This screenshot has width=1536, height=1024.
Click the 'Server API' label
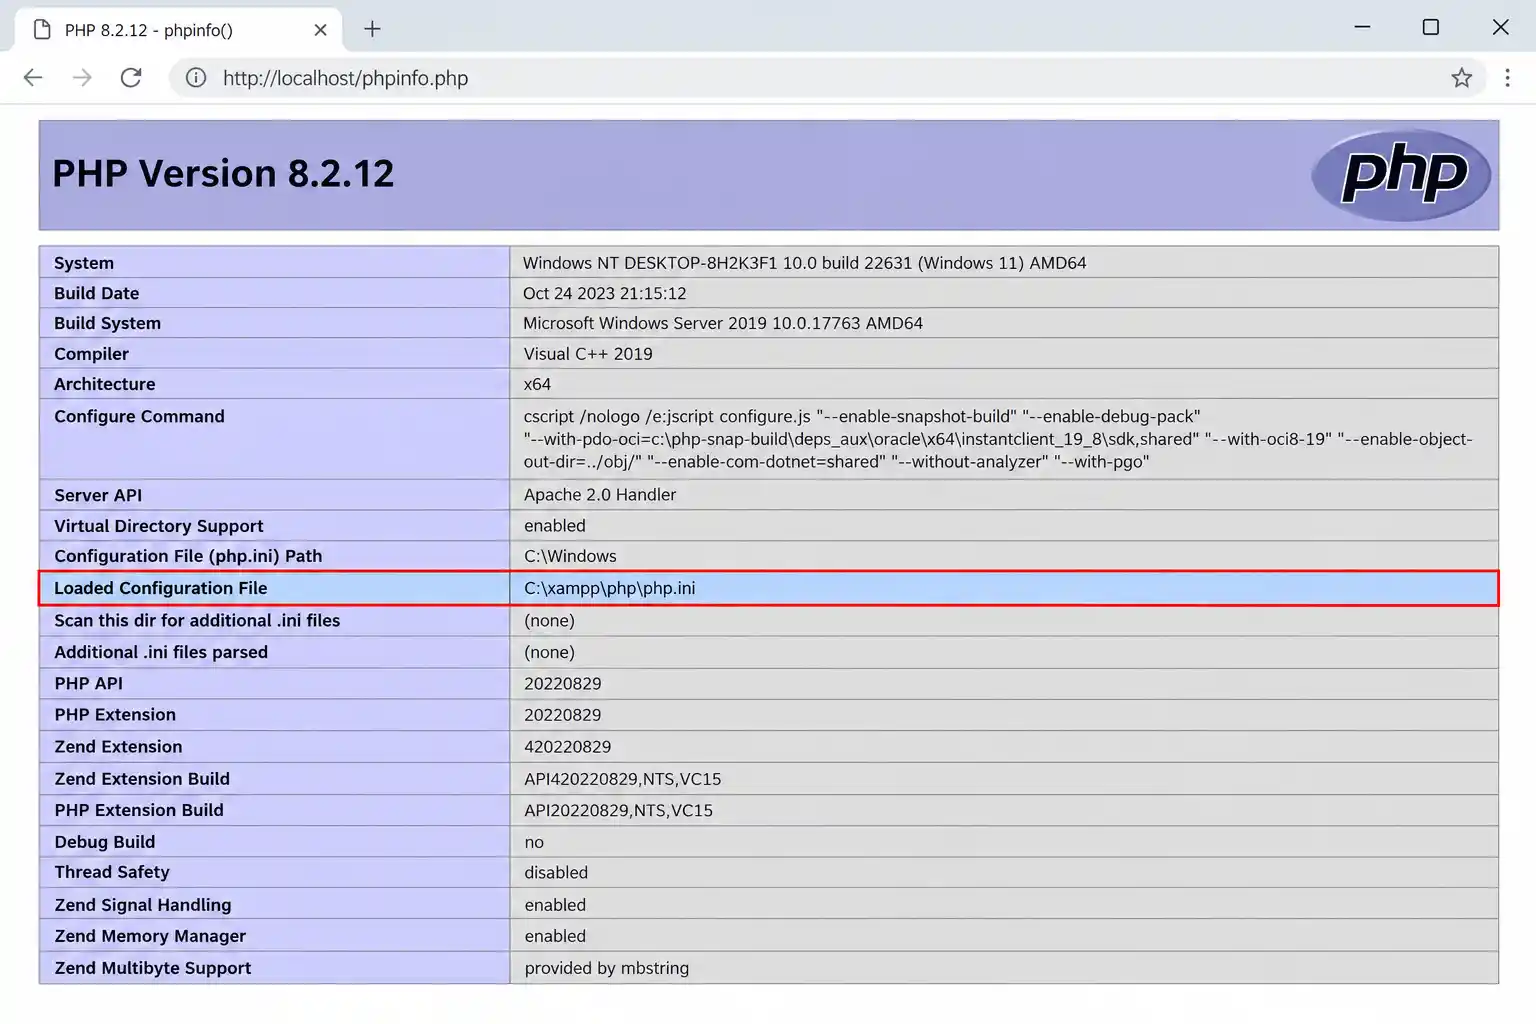tap(98, 495)
